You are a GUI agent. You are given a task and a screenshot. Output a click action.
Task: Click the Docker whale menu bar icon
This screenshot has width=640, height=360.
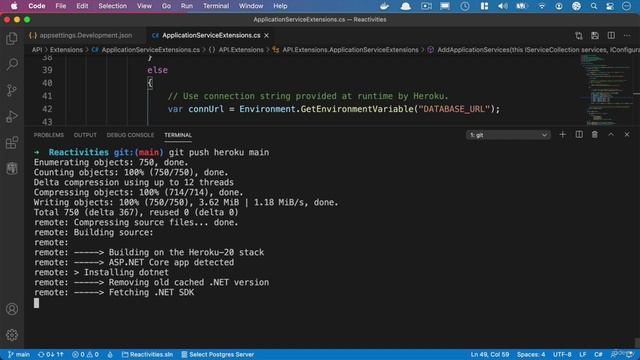tap(384, 6)
